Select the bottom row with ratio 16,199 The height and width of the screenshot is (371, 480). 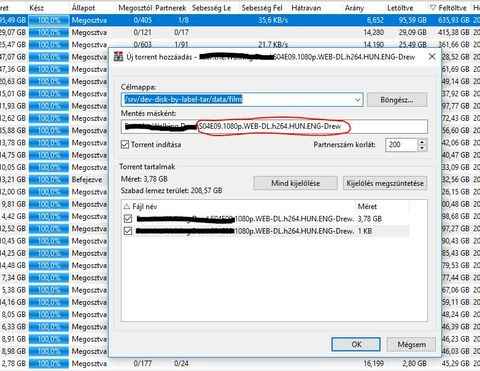click(240, 363)
